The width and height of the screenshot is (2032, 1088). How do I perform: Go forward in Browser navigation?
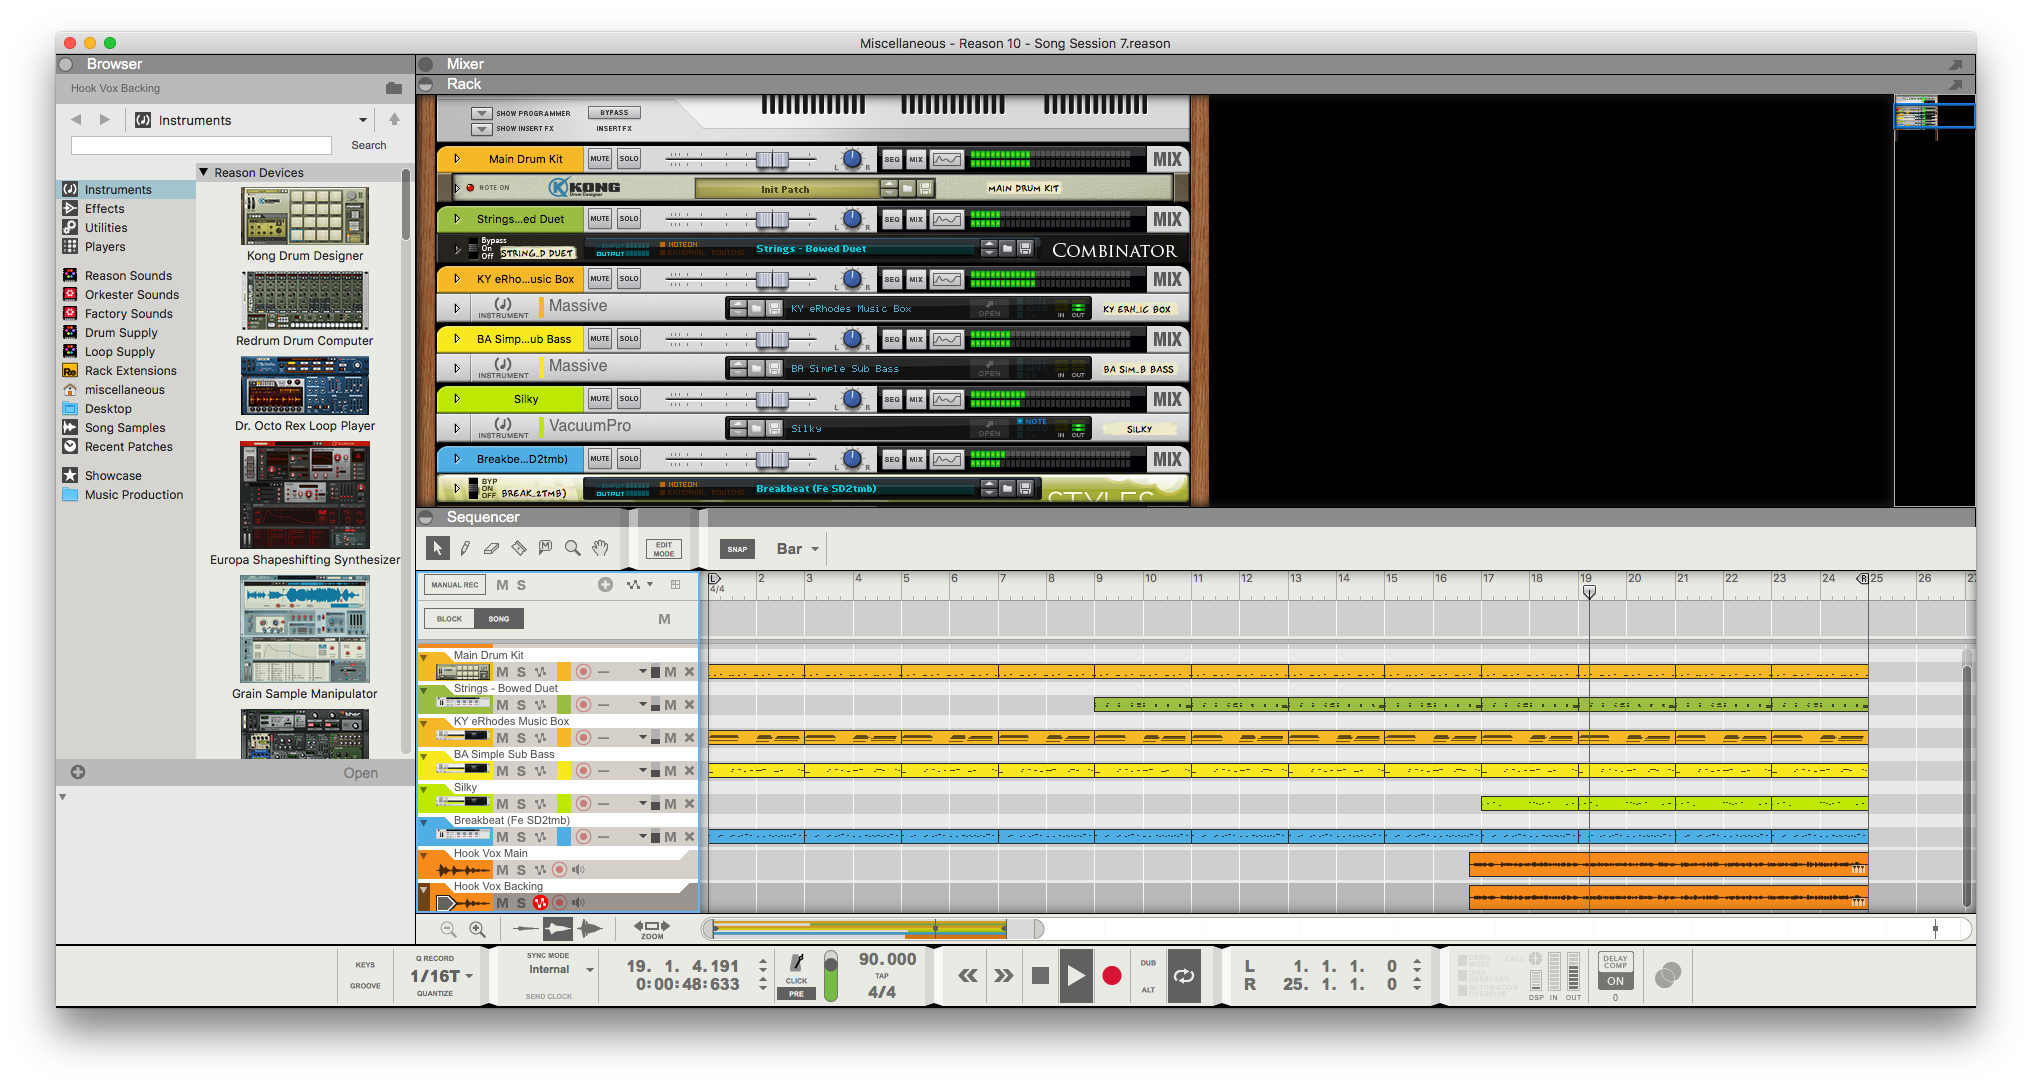pyautogui.click(x=105, y=120)
